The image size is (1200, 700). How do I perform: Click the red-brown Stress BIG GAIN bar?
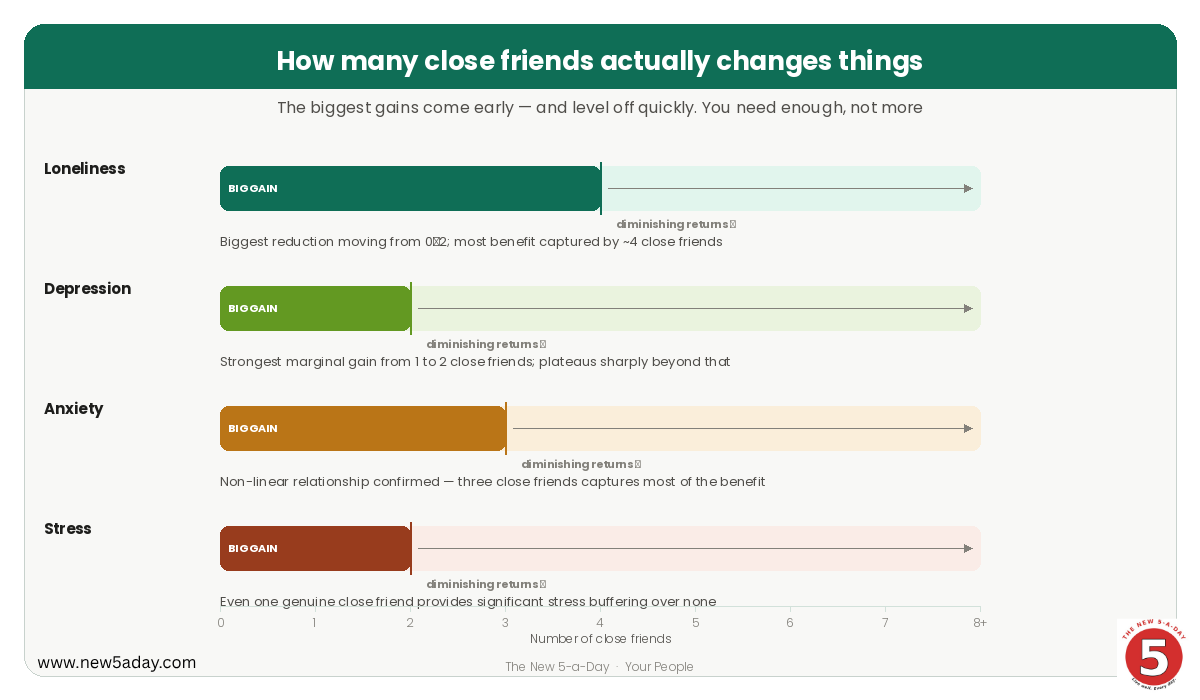315,548
